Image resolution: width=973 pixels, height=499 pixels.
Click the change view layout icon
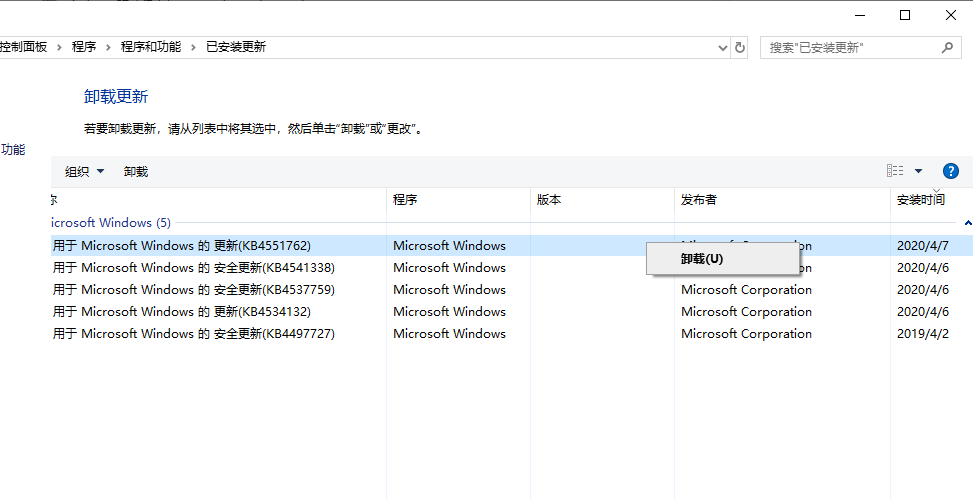895,171
